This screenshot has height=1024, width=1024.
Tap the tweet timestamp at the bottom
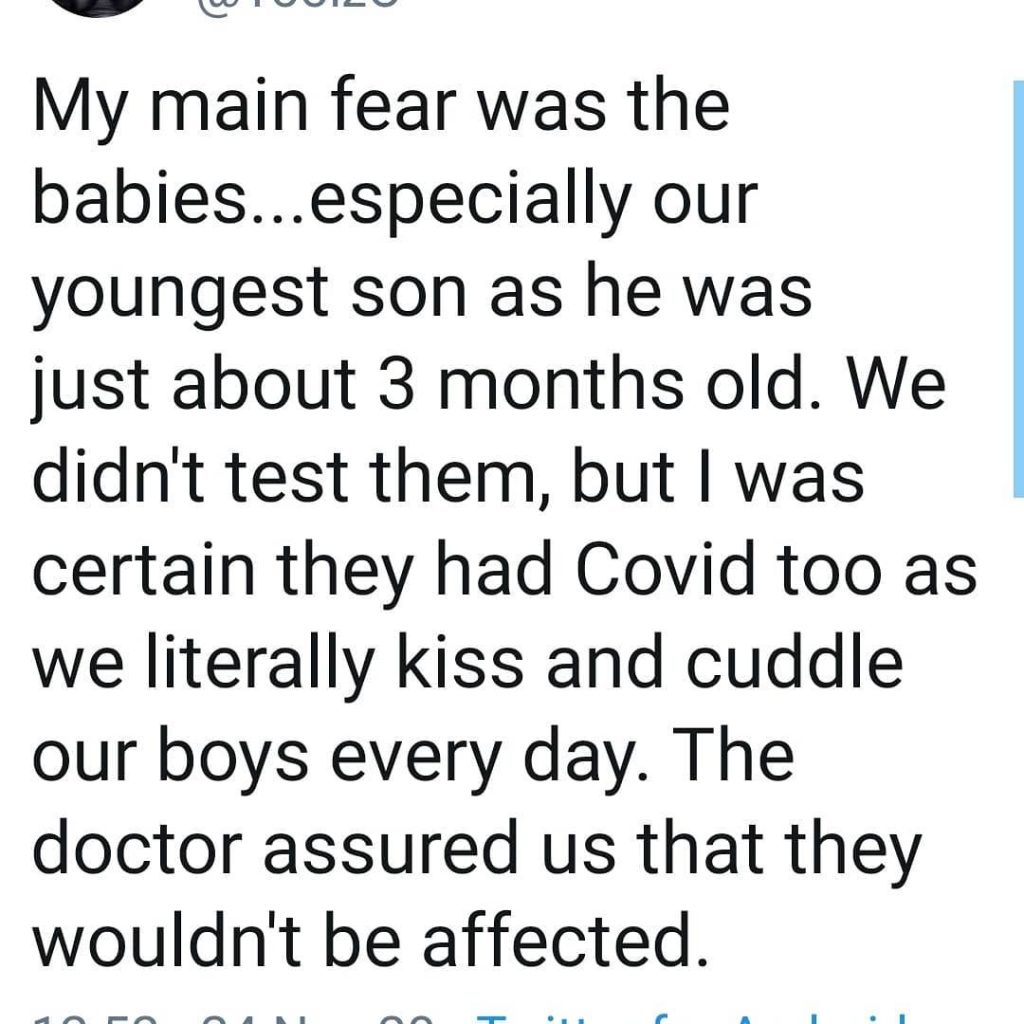coord(233,1018)
